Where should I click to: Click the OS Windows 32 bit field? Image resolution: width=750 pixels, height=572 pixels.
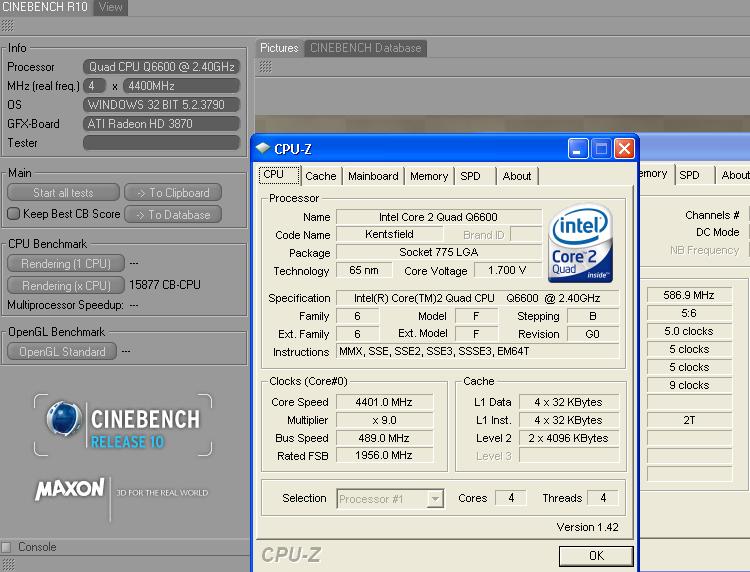click(161, 105)
